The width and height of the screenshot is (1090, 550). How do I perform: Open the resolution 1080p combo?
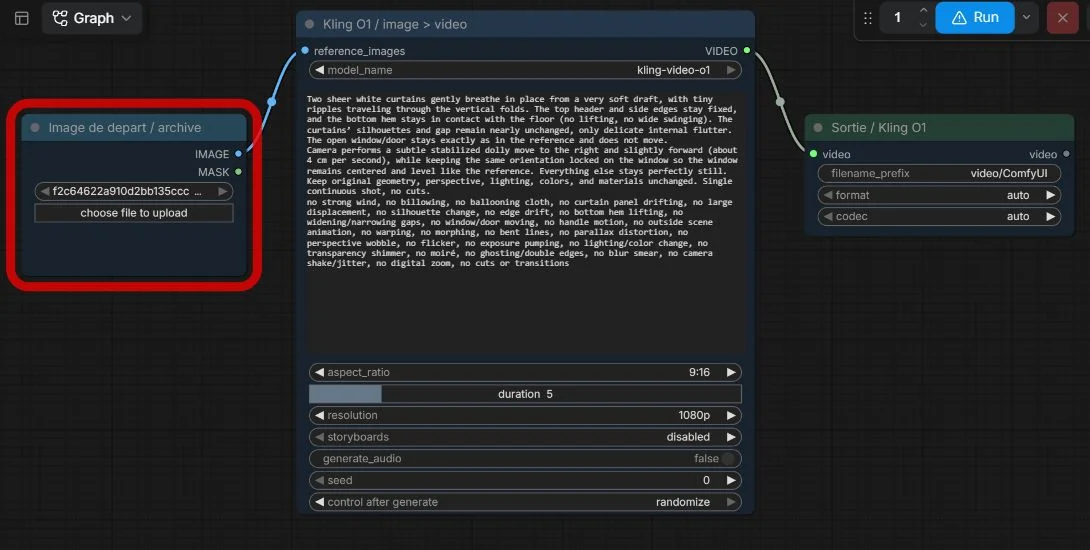tap(525, 416)
